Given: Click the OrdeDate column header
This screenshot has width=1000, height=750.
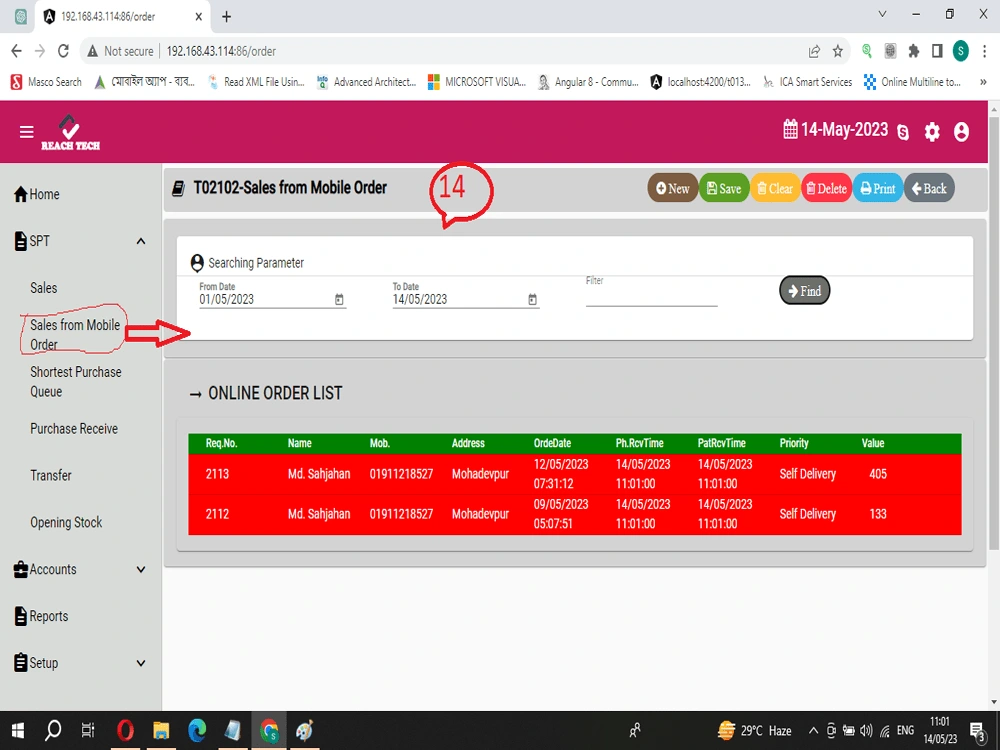Looking at the screenshot, I should tap(552, 443).
